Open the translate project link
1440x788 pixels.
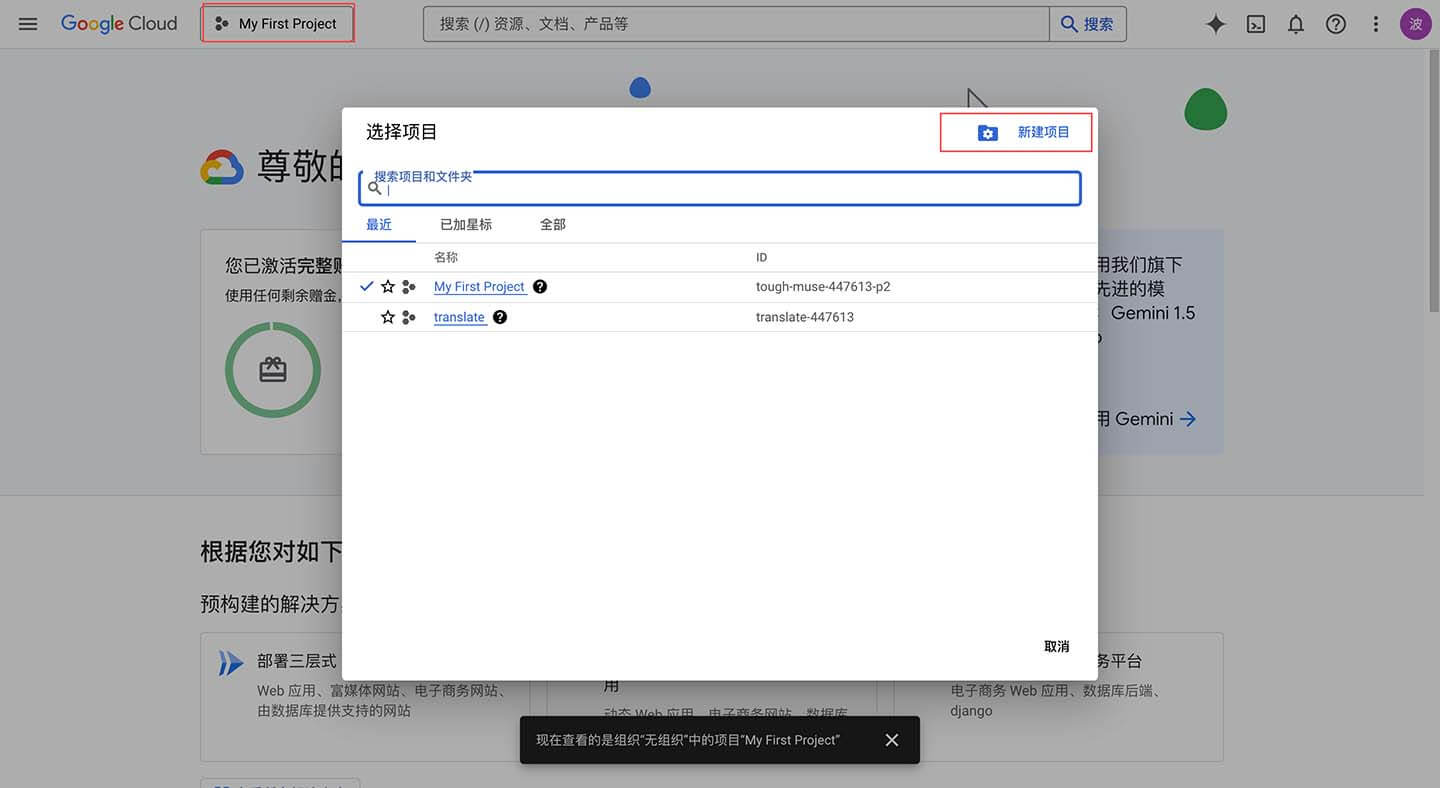460,317
